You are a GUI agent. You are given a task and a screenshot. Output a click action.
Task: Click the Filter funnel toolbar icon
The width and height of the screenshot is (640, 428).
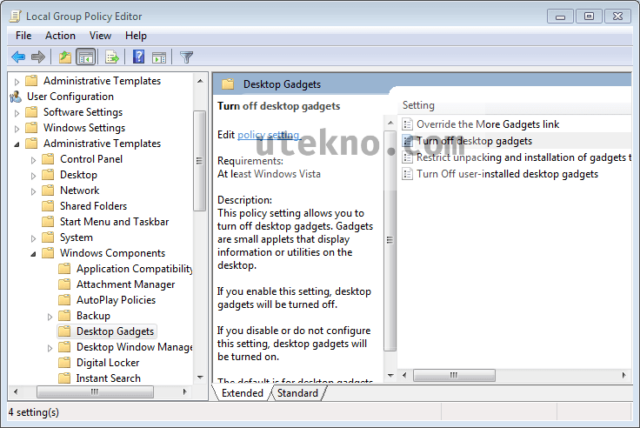click(x=187, y=57)
